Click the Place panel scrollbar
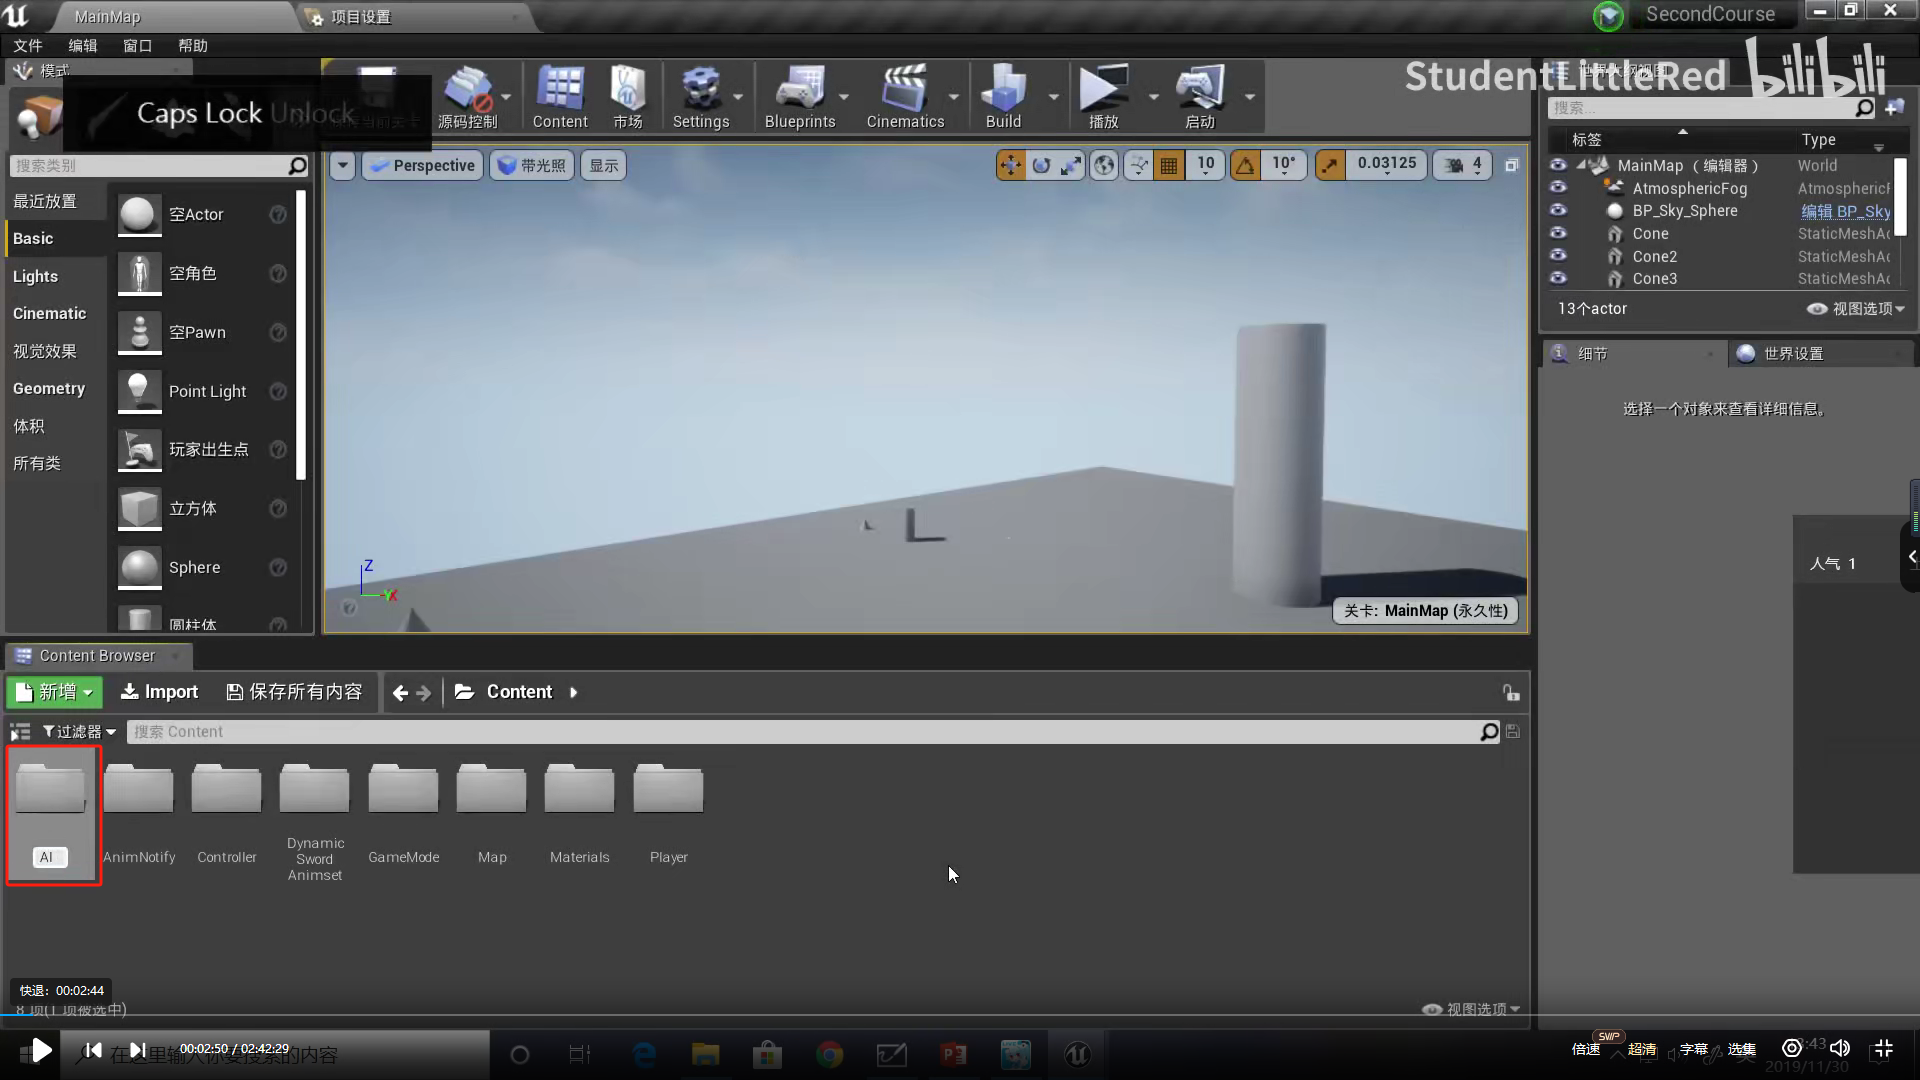The image size is (1920, 1080). pyautogui.click(x=301, y=335)
